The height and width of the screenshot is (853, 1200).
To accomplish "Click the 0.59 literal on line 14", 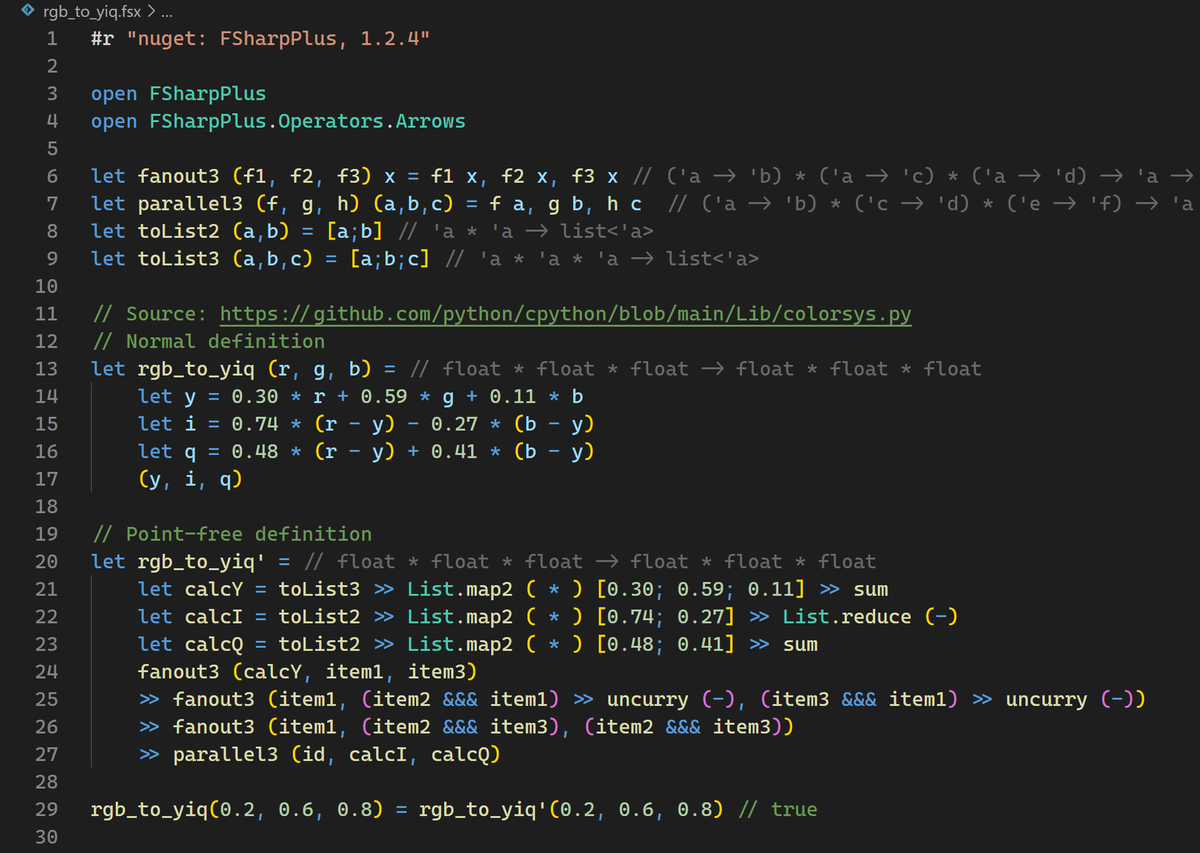I will pos(383,396).
